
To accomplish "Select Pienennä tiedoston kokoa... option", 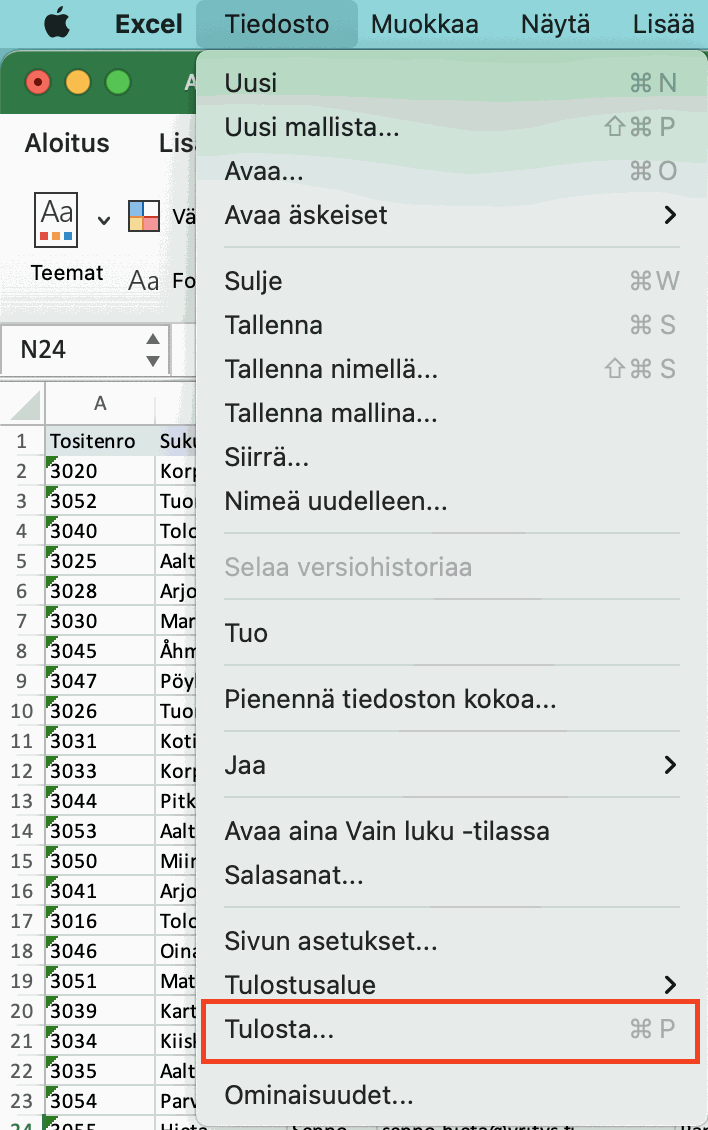I will (x=451, y=698).
